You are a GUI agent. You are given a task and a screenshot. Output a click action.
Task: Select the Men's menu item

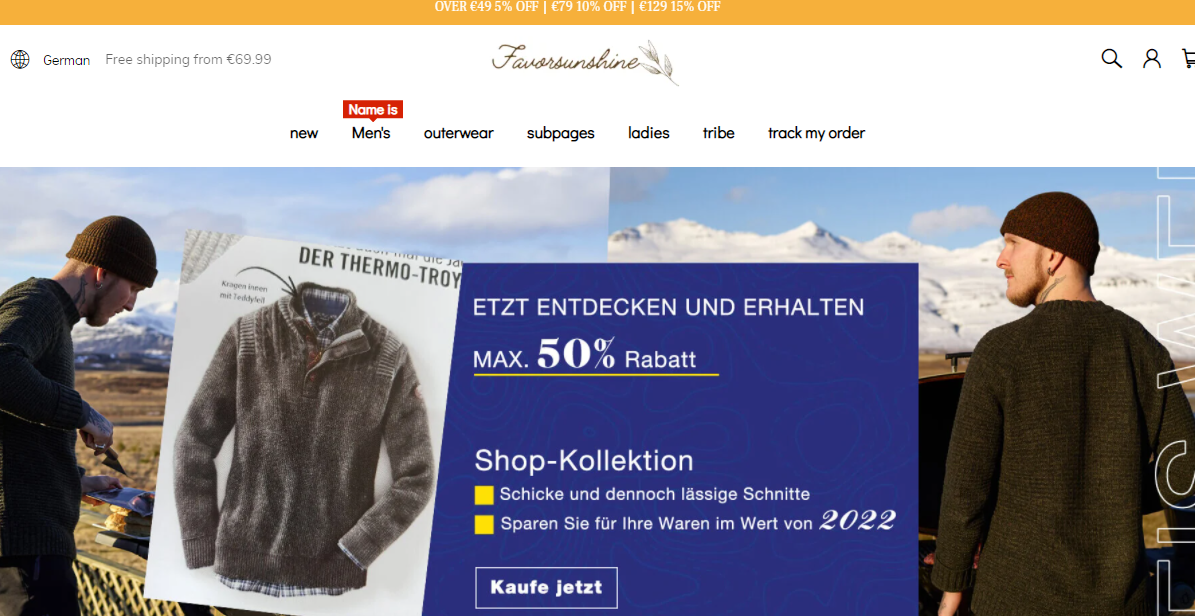point(371,133)
